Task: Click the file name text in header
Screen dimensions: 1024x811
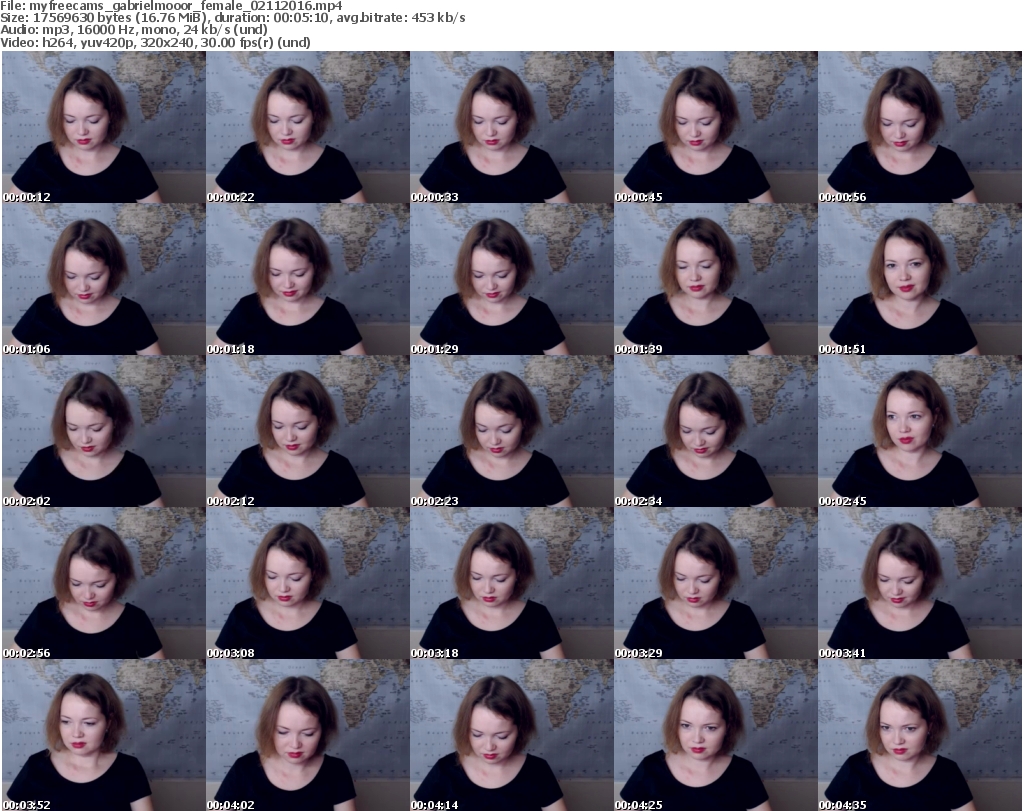Action: pyautogui.click(x=172, y=6)
